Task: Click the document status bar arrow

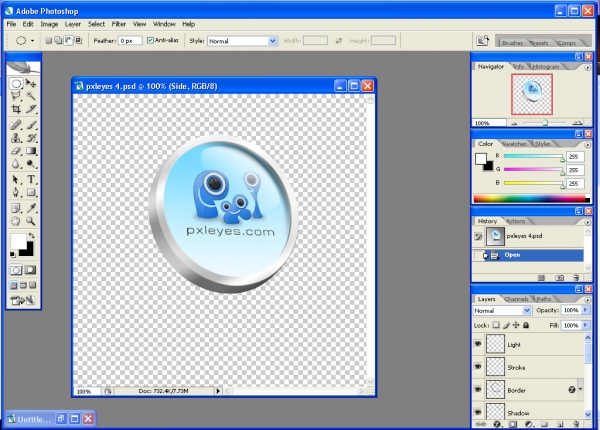Action: [218, 391]
